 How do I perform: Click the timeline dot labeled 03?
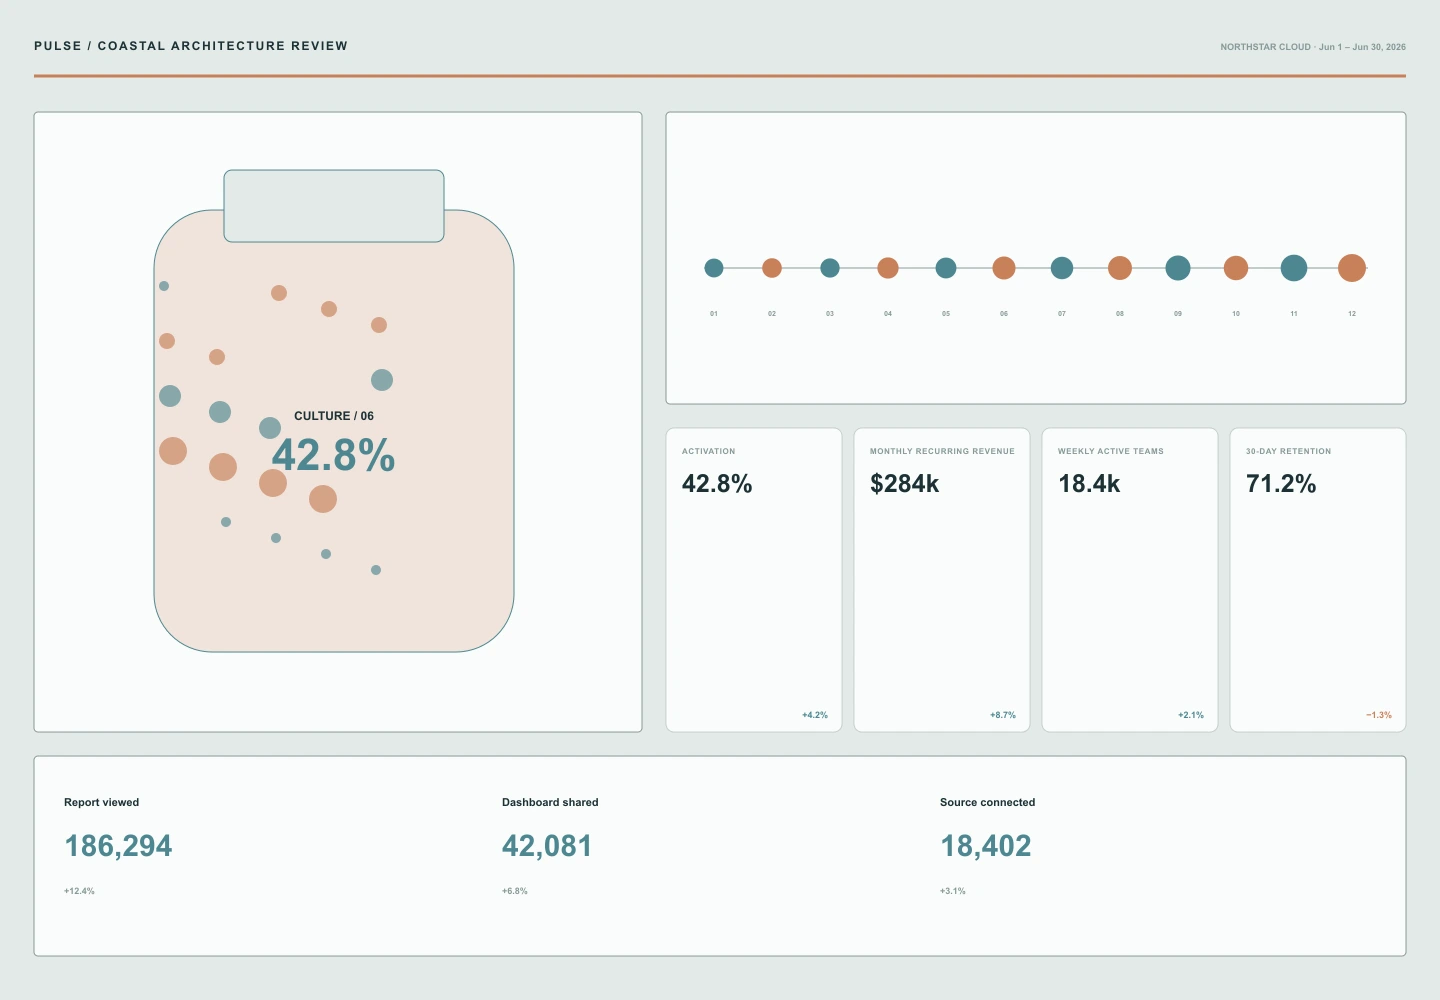tap(830, 268)
